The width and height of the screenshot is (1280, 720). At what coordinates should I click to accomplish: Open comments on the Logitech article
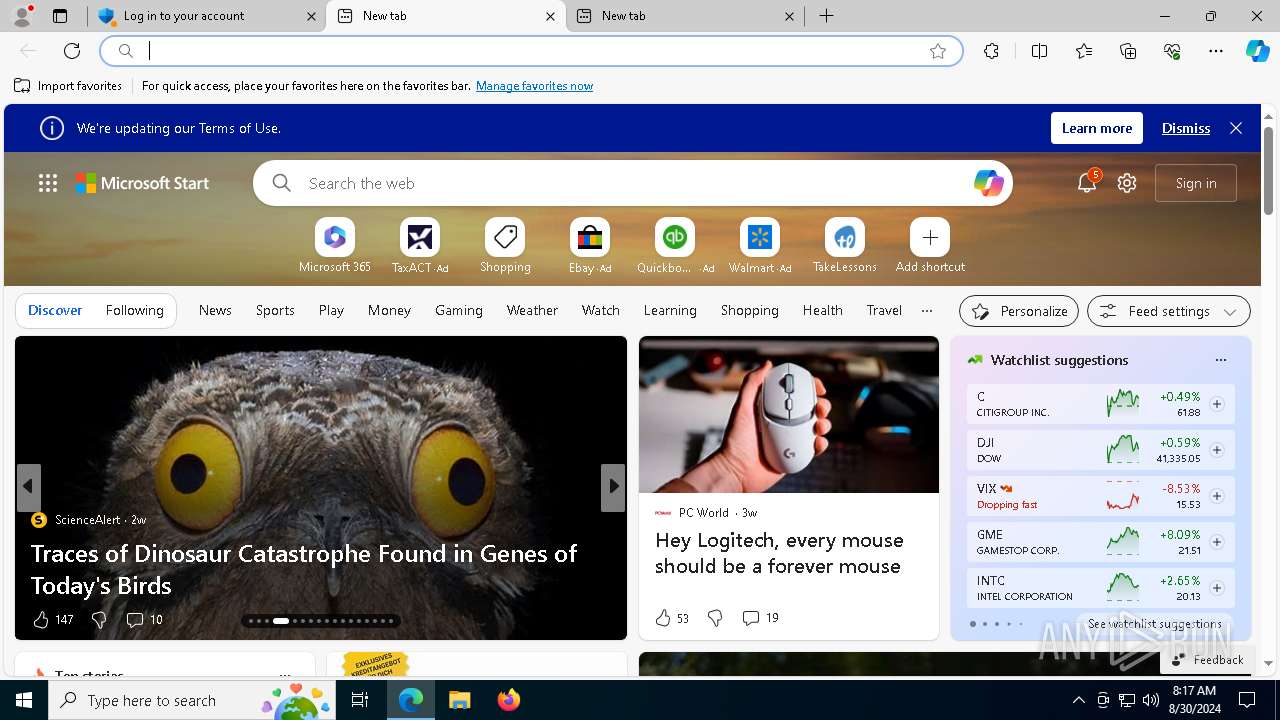click(x=760, y=618)
